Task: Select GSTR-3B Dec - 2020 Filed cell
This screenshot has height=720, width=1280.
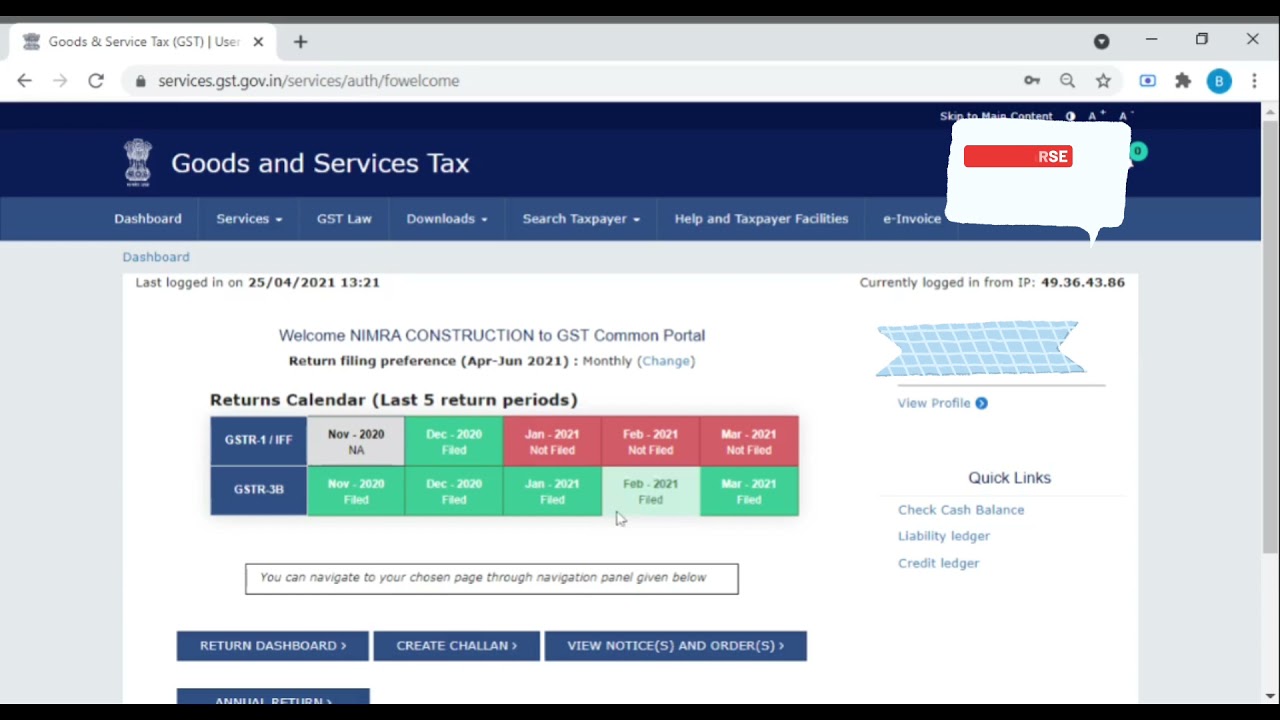Action: pos(454,491)
